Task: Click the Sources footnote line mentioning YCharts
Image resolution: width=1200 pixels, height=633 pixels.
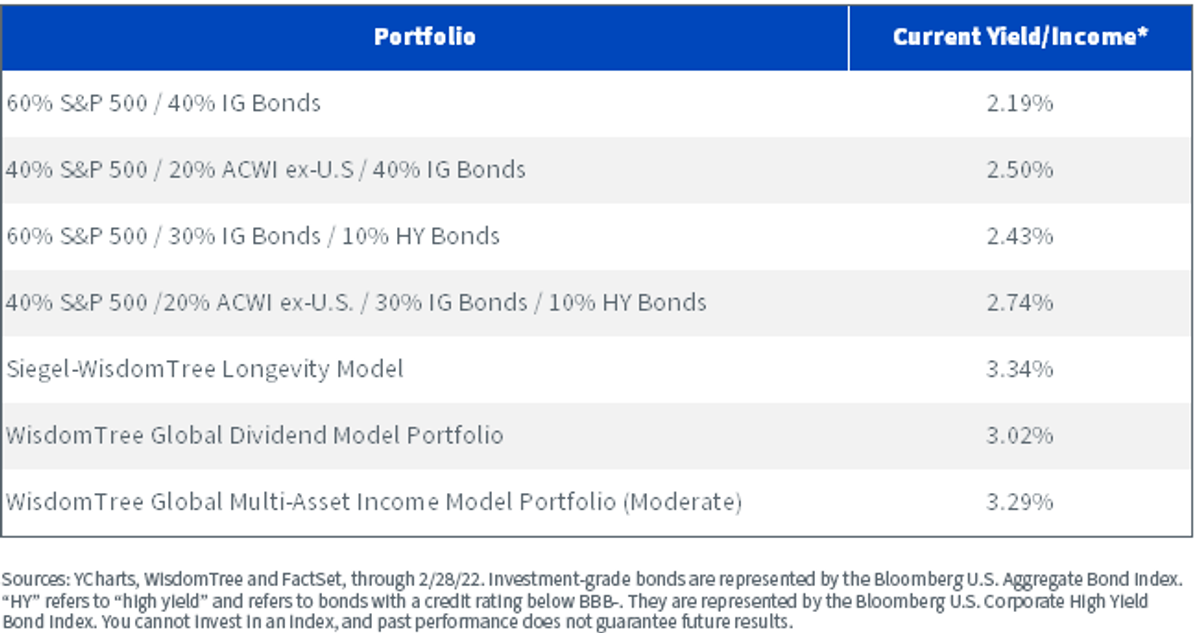Action: [x=592, y=580]
